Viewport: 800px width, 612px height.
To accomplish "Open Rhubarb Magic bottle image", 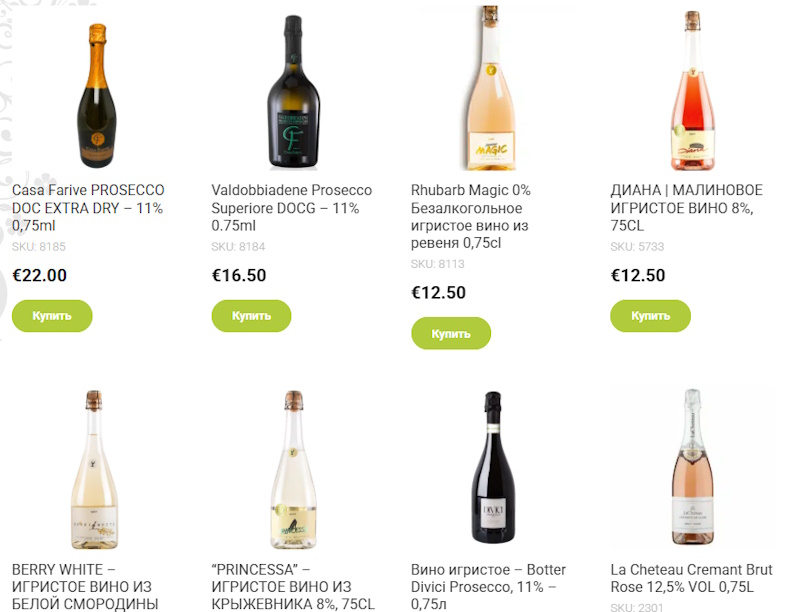I will (491, 88).
